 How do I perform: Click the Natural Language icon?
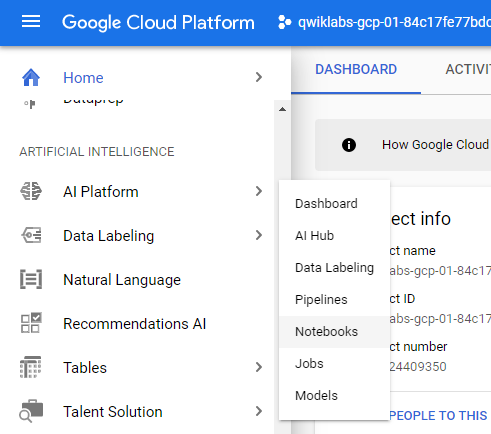point(31,279)
